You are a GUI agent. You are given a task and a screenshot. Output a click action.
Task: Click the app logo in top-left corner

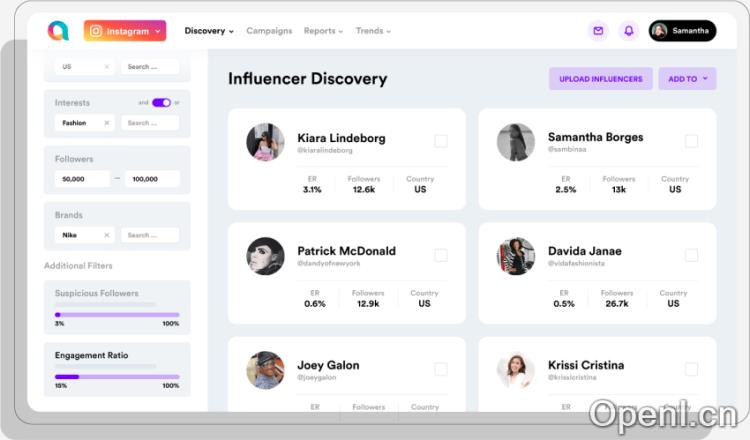click(x=57, y=31)
